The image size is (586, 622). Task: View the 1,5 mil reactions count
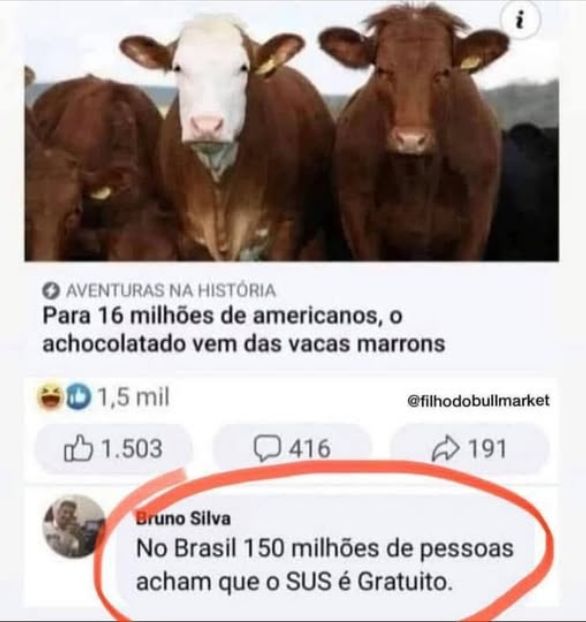(x=134, y=397)
